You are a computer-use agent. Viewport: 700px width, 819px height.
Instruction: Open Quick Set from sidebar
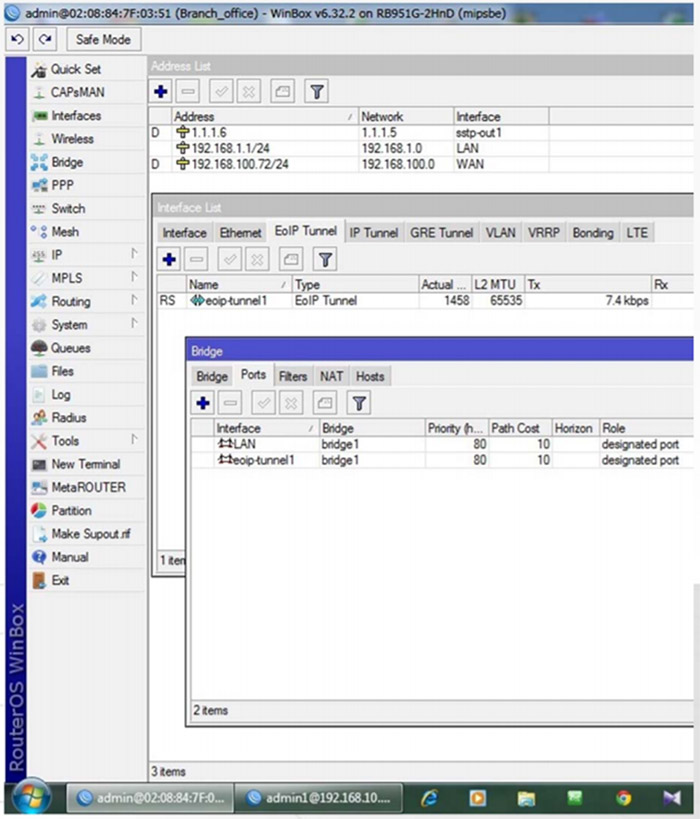(x=75, y=69)
